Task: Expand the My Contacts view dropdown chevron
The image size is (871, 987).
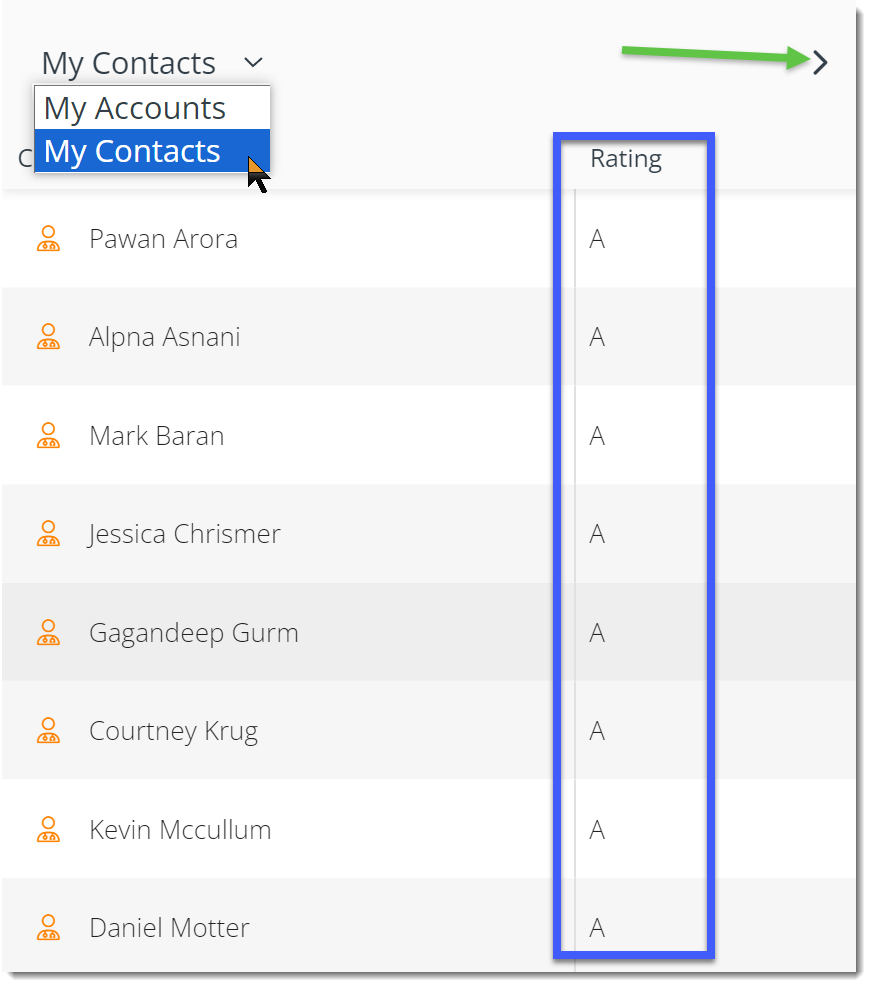Action: [253, 62]
